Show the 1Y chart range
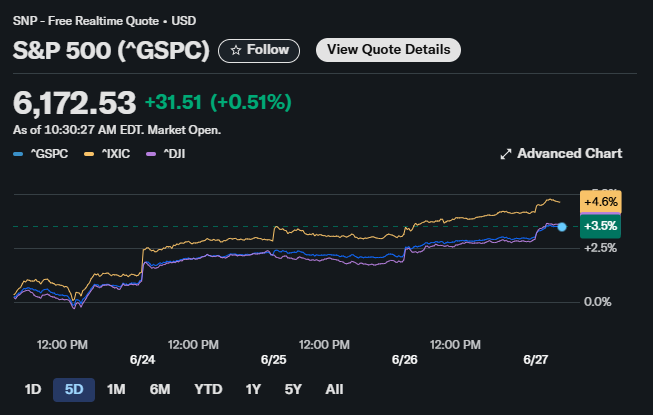The height and width of the screenshot is (415, 653). point(253,389)
